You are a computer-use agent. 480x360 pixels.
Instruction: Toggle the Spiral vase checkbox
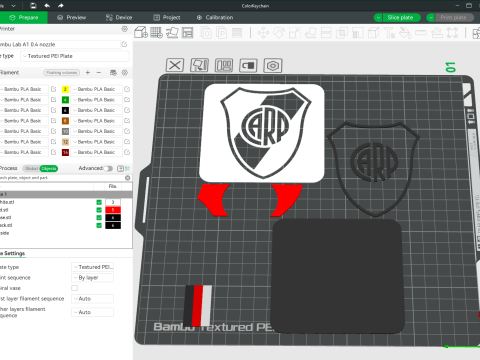[74, 288]
